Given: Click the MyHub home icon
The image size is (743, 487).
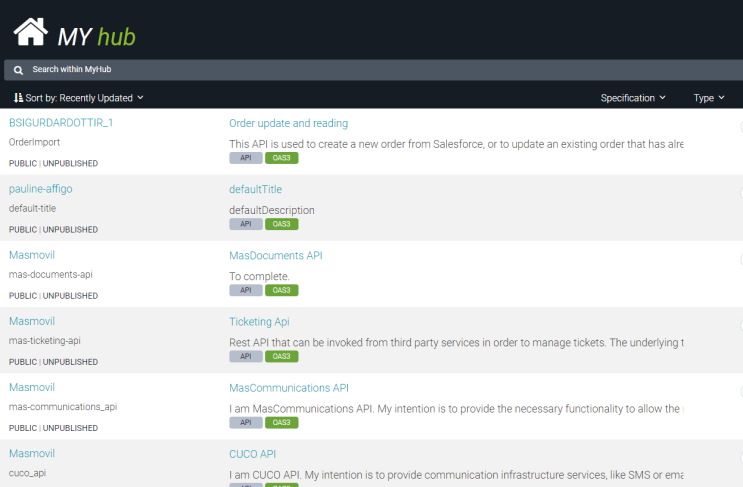Looking at the screenshot, I should (x=31, y=32).
